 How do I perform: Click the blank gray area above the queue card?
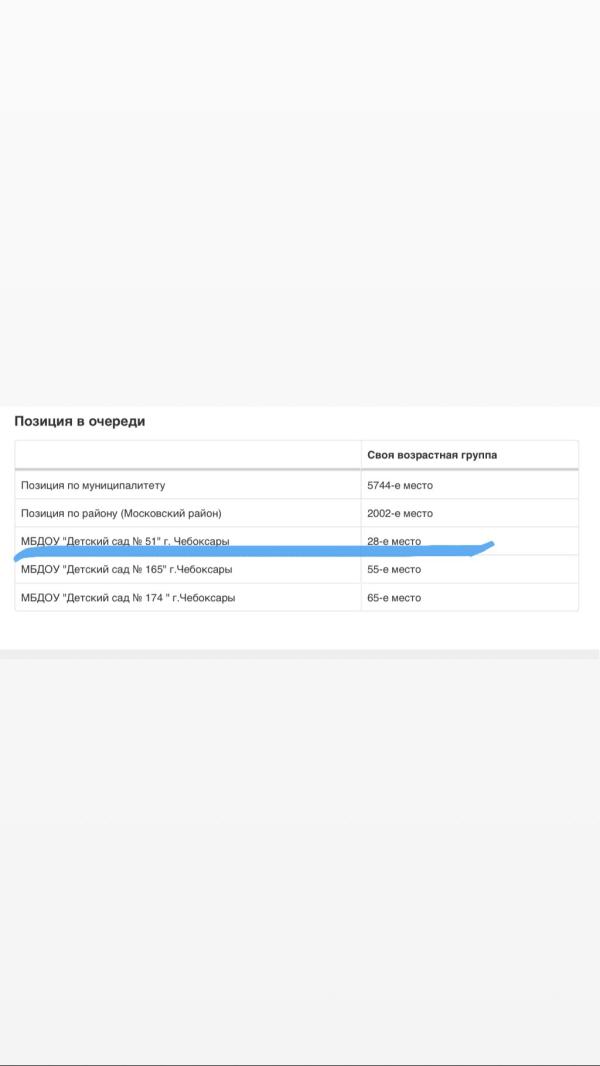pos(300,200)
